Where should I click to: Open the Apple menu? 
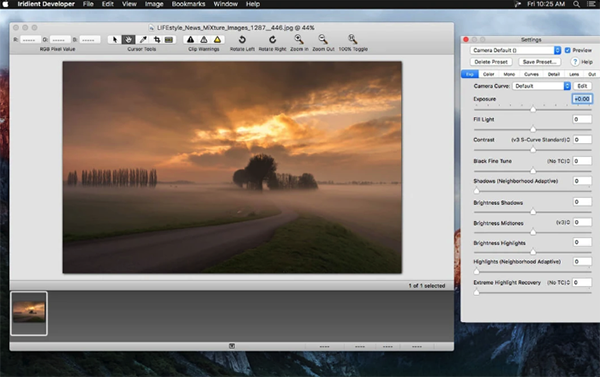tap(5, 4)
